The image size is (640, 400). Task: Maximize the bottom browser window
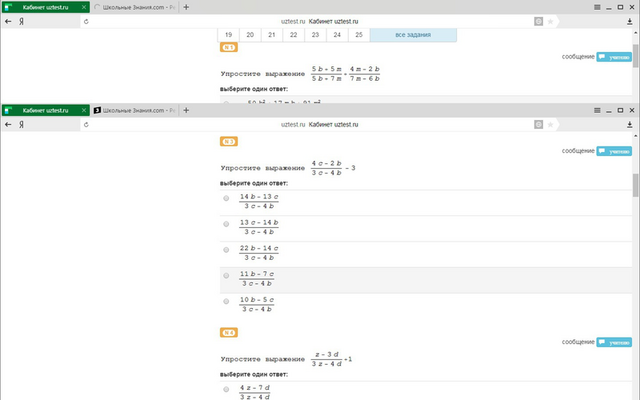(x=620, y=110)
